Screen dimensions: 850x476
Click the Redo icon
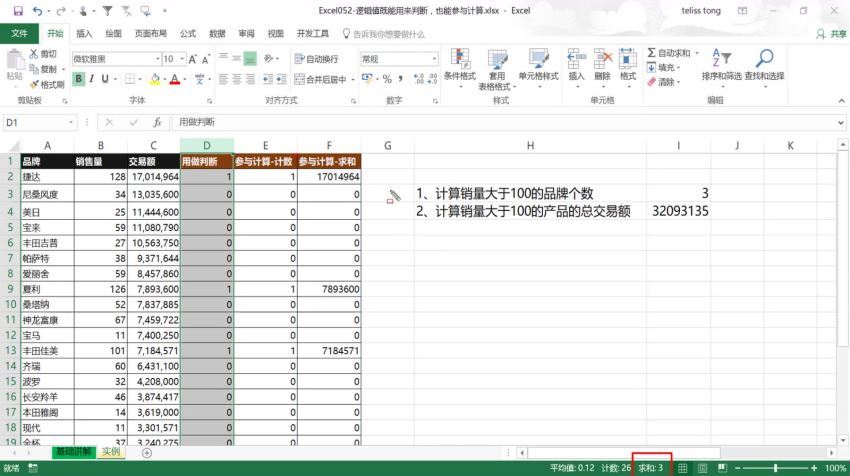pos(61,10)
